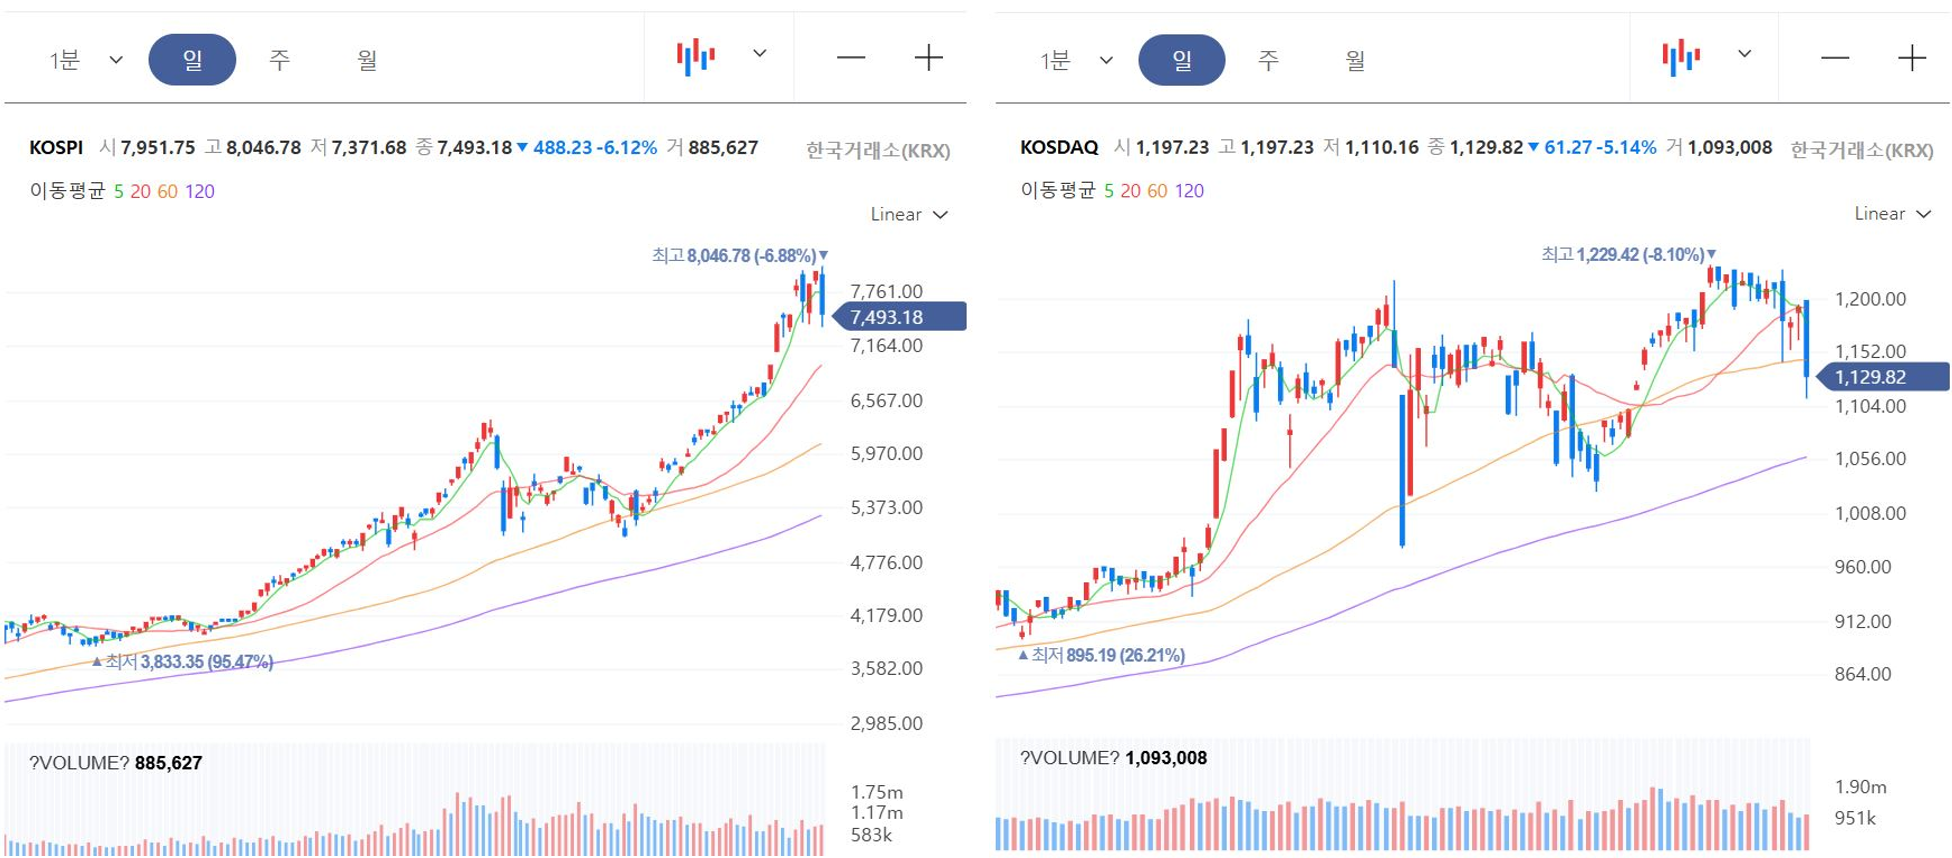Select the 월 (monthly) tab on KOSPI chart
The width and height of the screenshot is (1952, 858).
[367, 60]
